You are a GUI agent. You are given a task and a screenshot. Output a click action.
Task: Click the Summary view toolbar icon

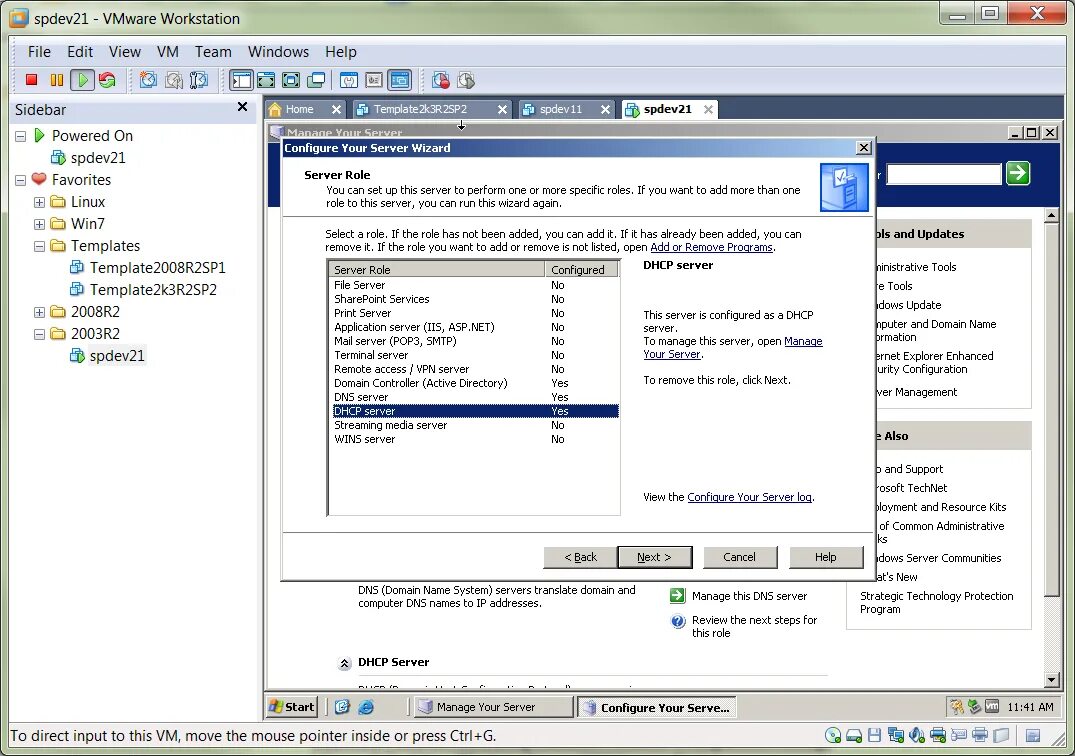click(x=349, y=80)
